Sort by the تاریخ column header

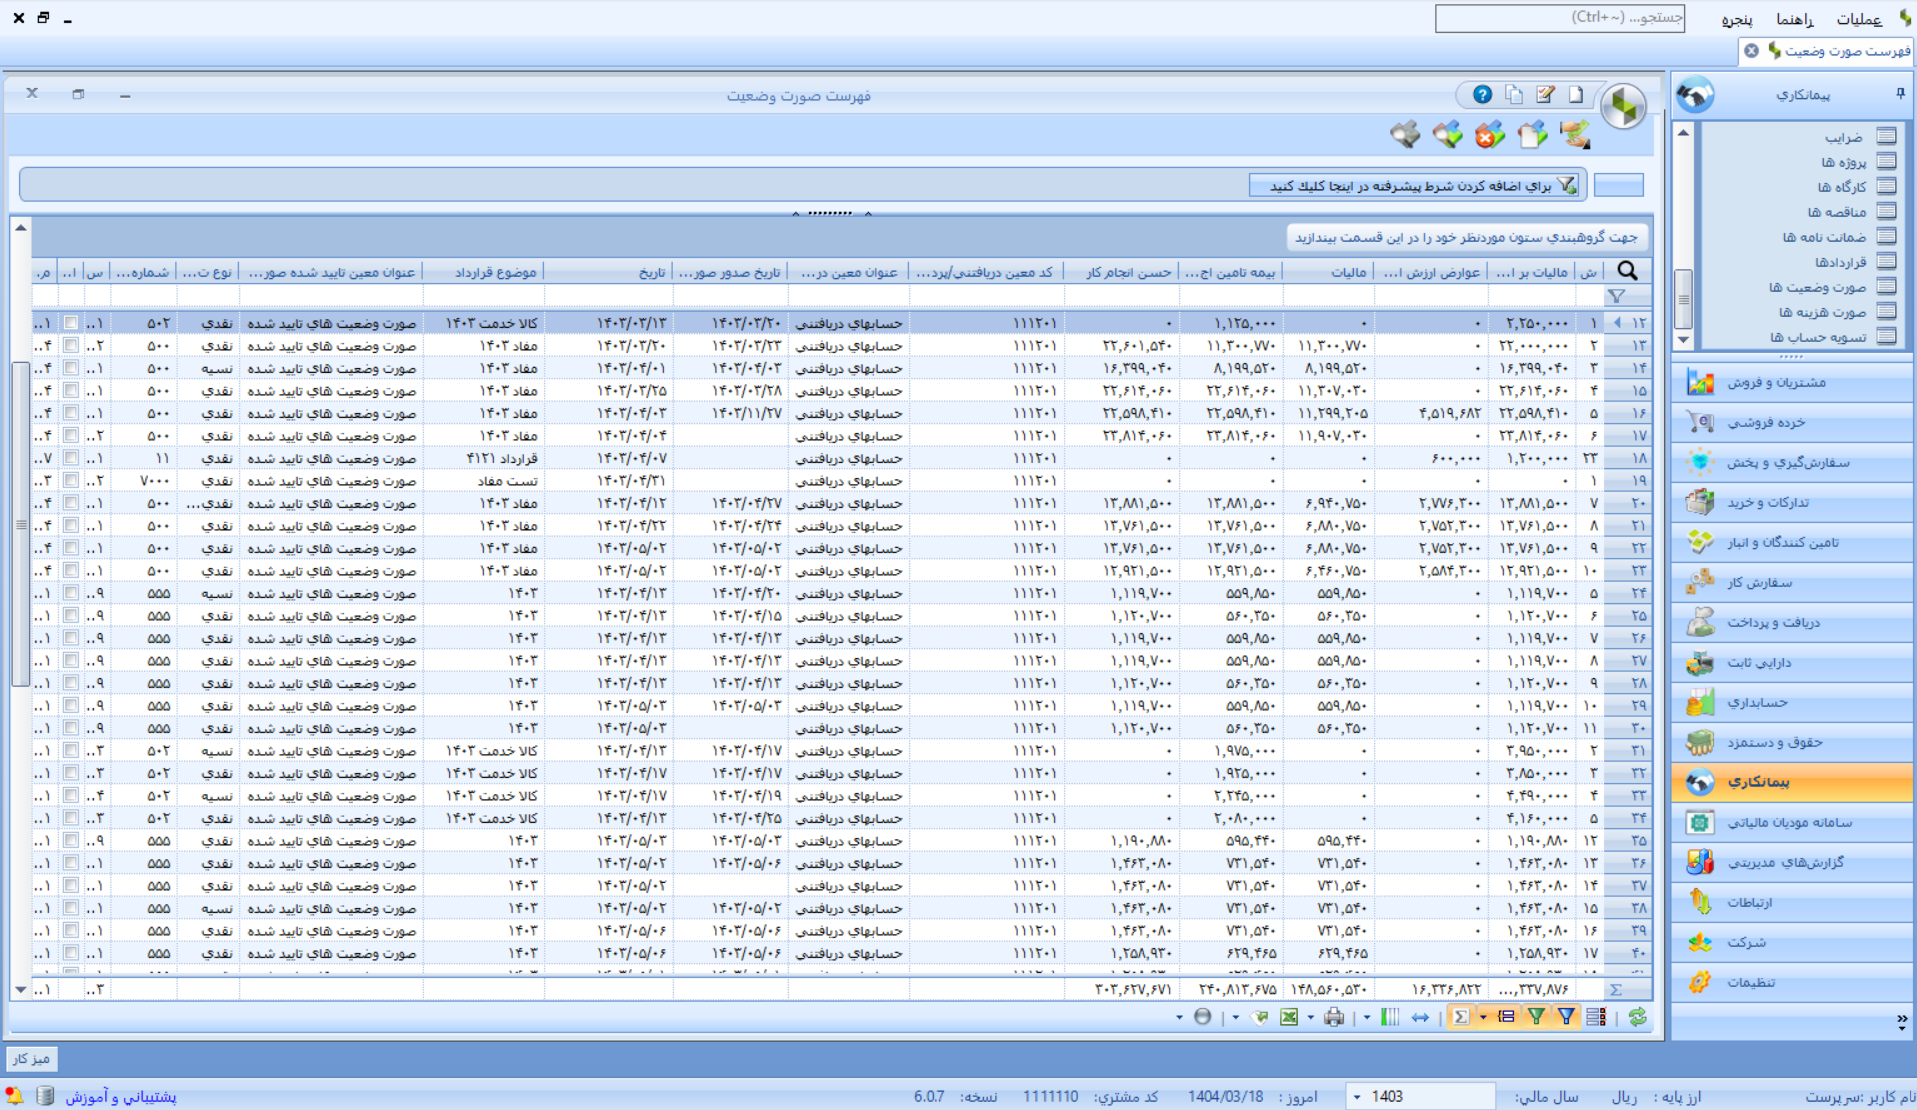tap(609, 272)
